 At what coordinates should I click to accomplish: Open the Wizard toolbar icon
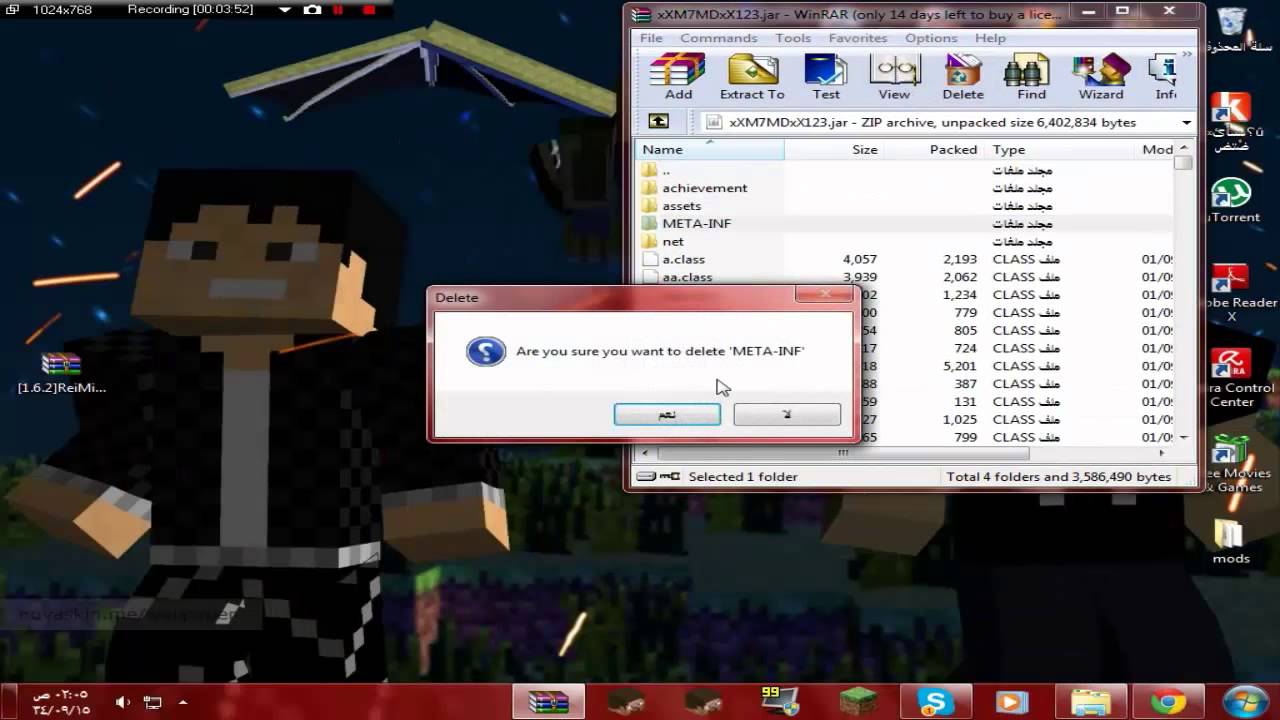(x=1101, y=77)
